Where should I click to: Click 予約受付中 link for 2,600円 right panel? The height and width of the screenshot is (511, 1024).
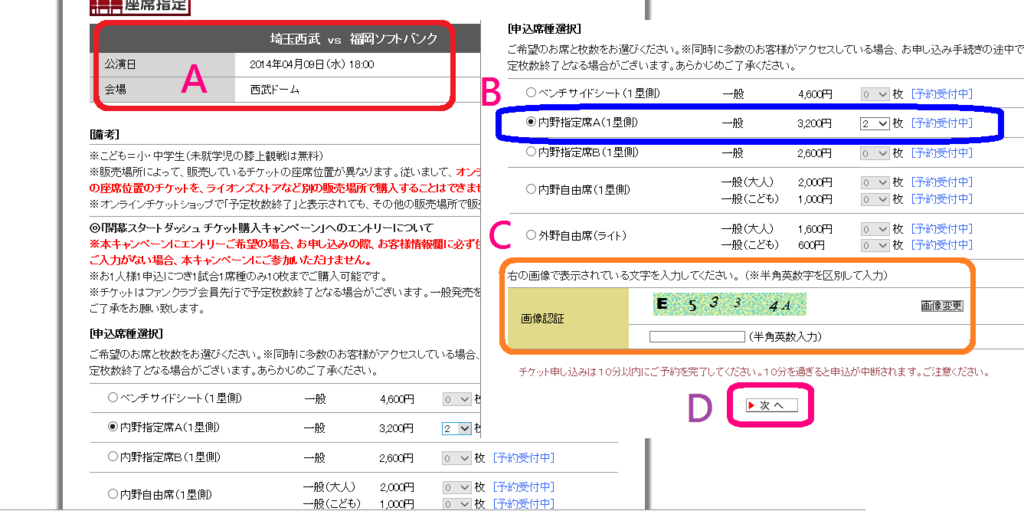[942, 152]
